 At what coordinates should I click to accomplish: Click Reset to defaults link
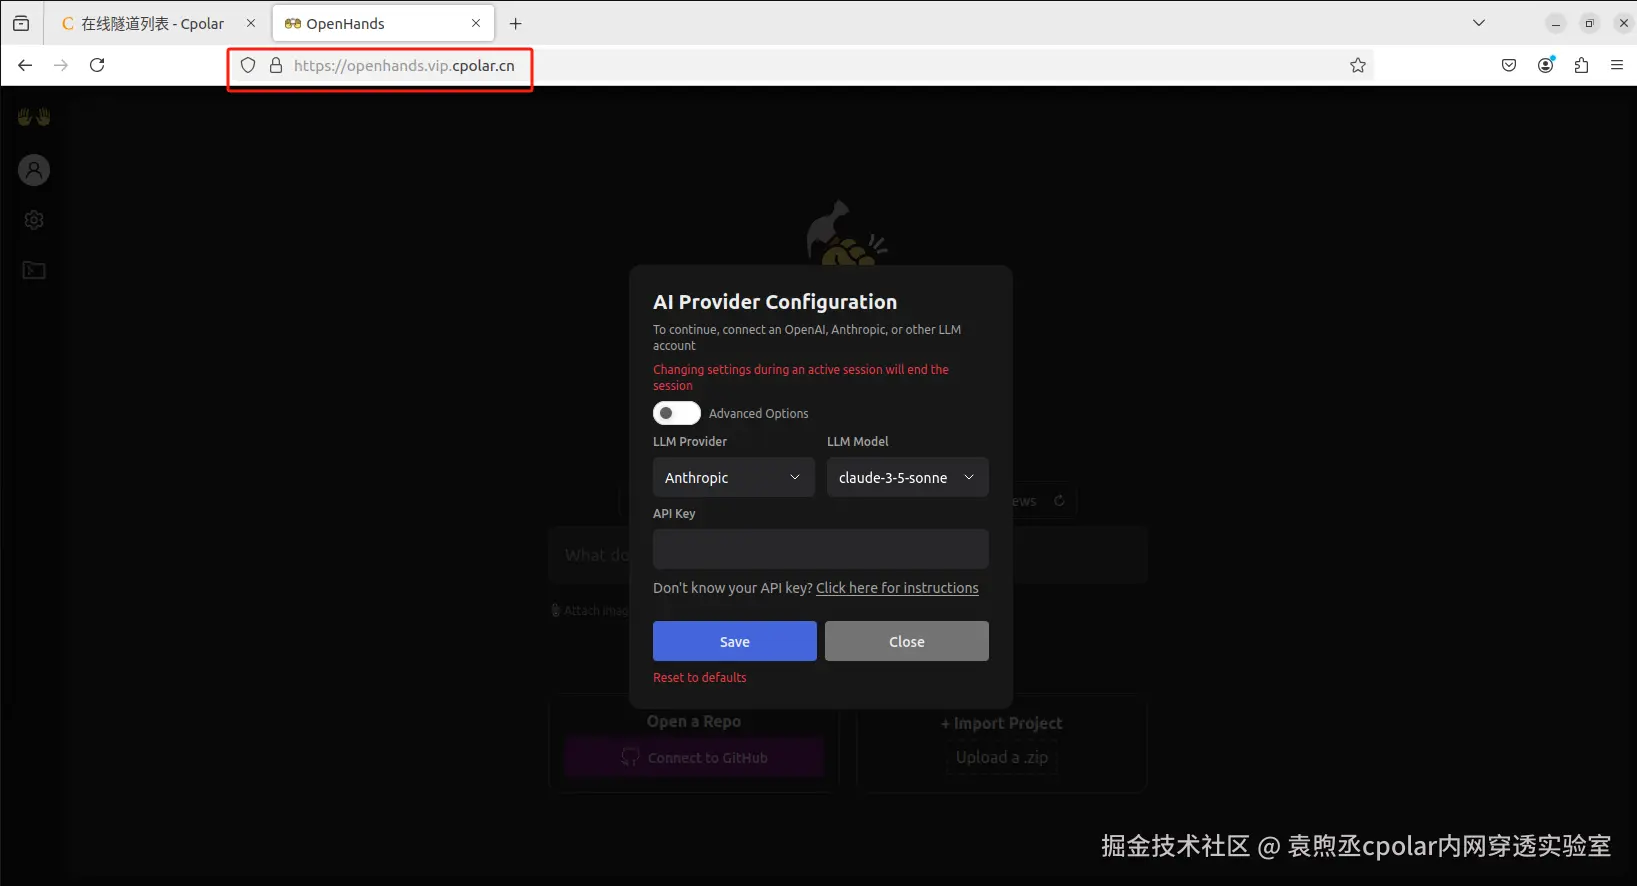click(700, 677)
